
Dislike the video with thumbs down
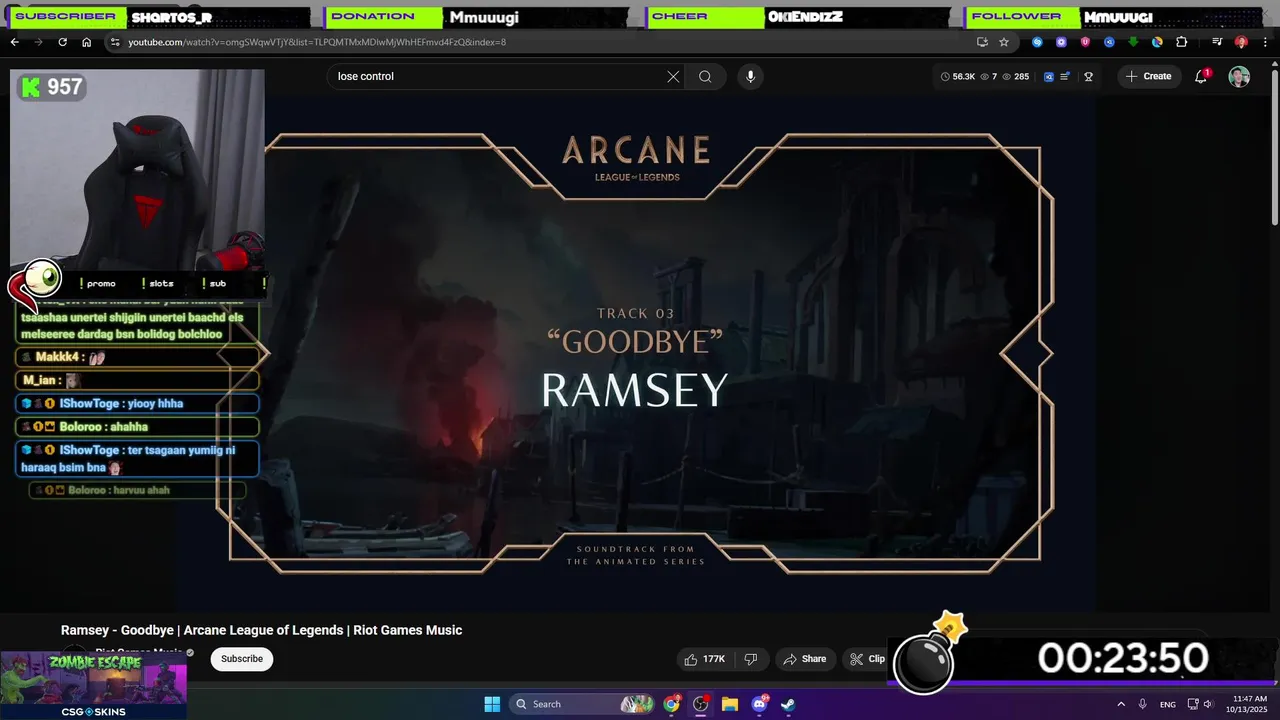point(751,659)
